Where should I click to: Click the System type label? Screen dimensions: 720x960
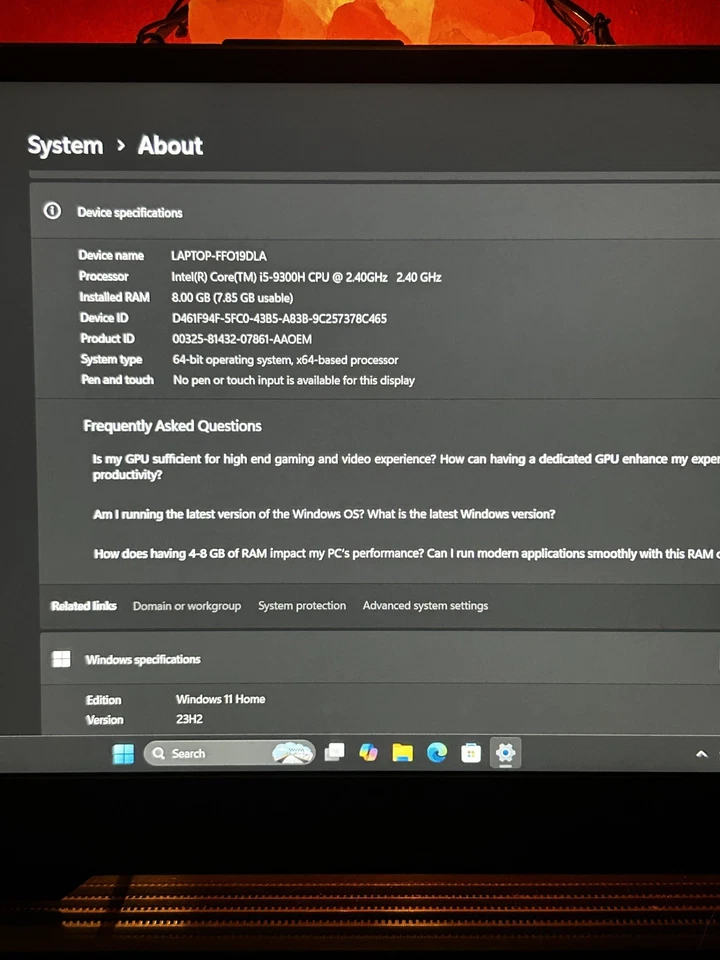[111, 359]
